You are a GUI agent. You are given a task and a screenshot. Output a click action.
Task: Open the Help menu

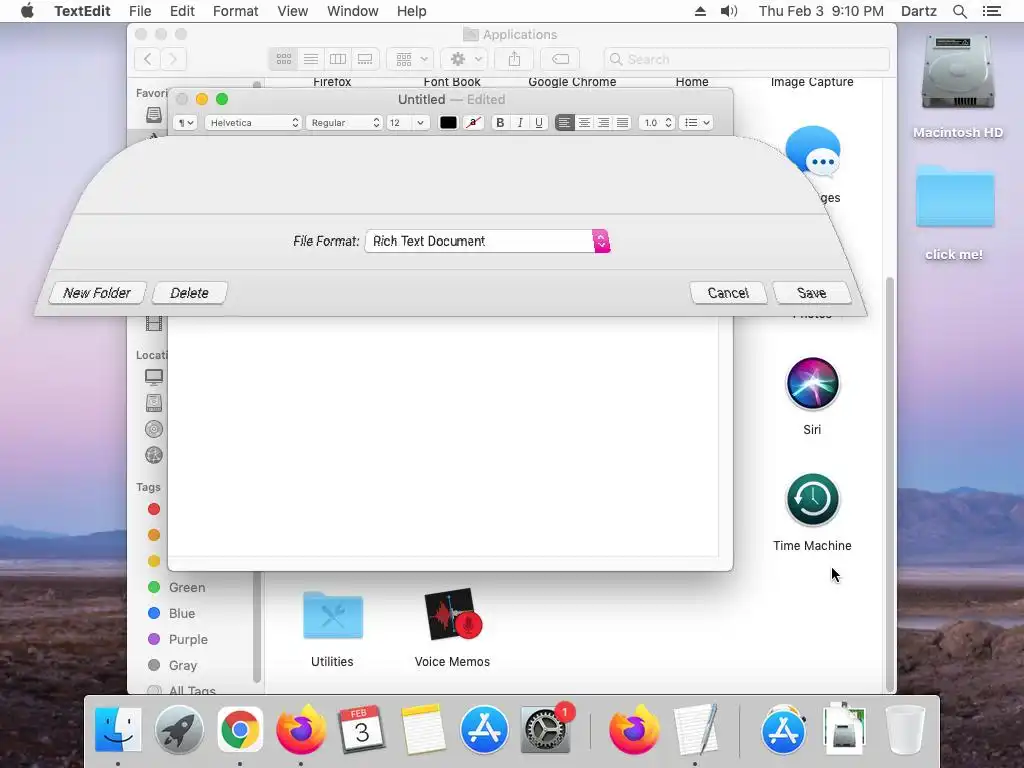point(411,11)
